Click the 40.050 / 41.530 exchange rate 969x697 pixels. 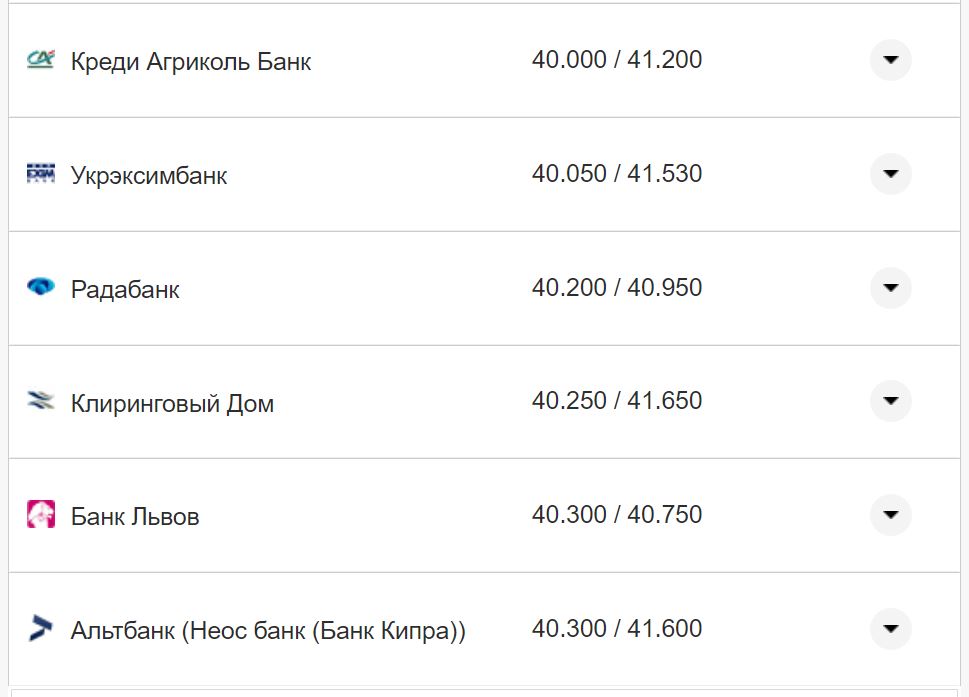tap(617, 174)
